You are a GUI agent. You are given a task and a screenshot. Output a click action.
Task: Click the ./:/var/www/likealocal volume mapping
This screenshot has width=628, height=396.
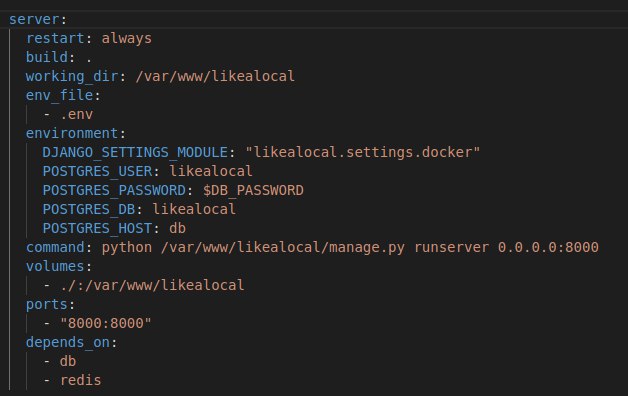tap(152, 285)
